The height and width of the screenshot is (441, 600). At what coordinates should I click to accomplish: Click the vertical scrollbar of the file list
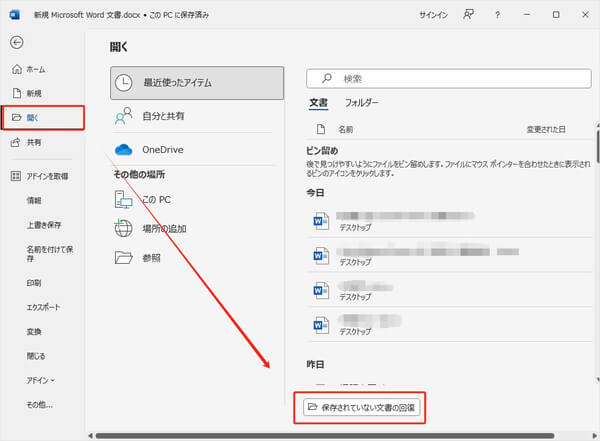point(597,147)
